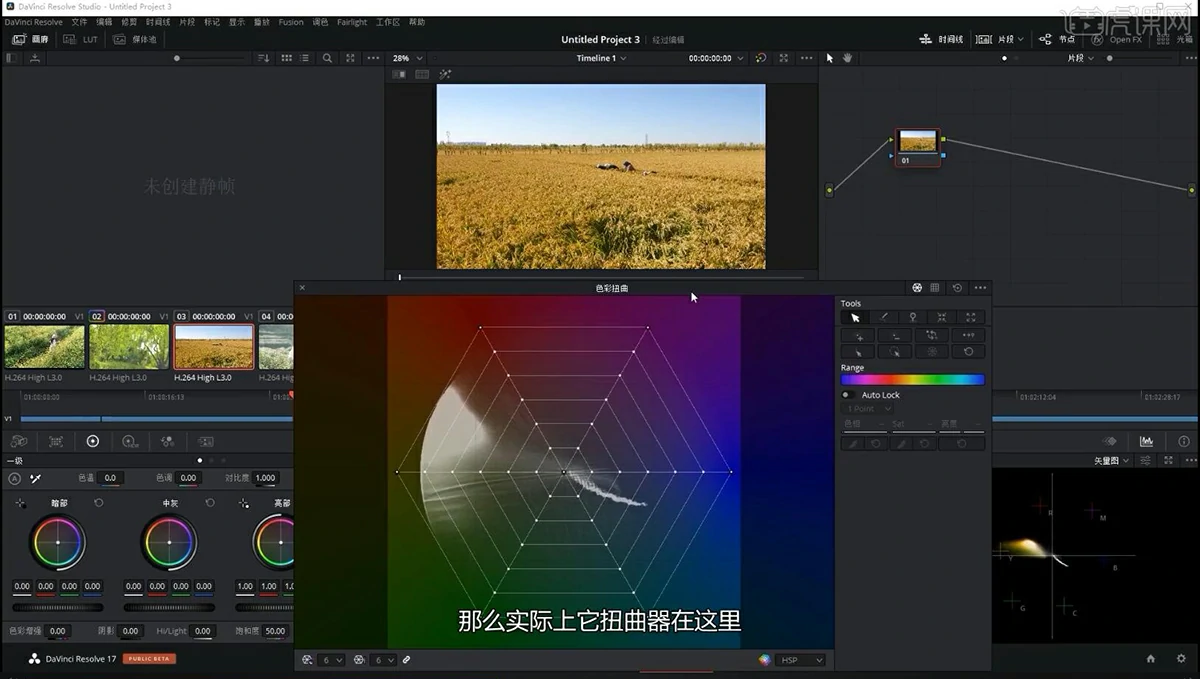Click the magic wand highlight icon under viewer
Viewport: 1200px width, 679px height.
pyautogui.click(x=446, y=74)
